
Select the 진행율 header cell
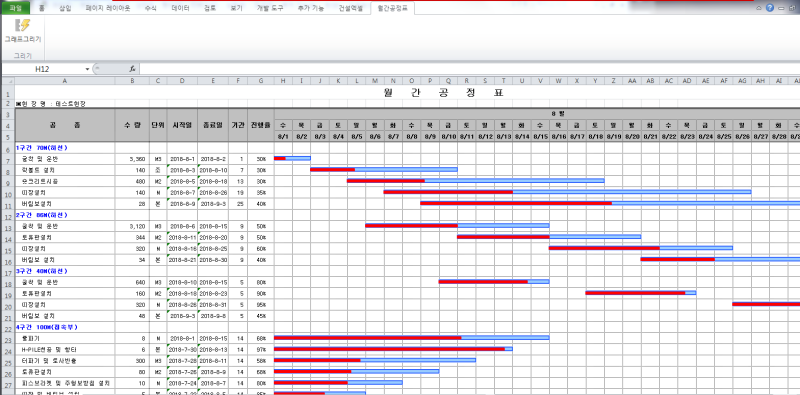(261, 125)
